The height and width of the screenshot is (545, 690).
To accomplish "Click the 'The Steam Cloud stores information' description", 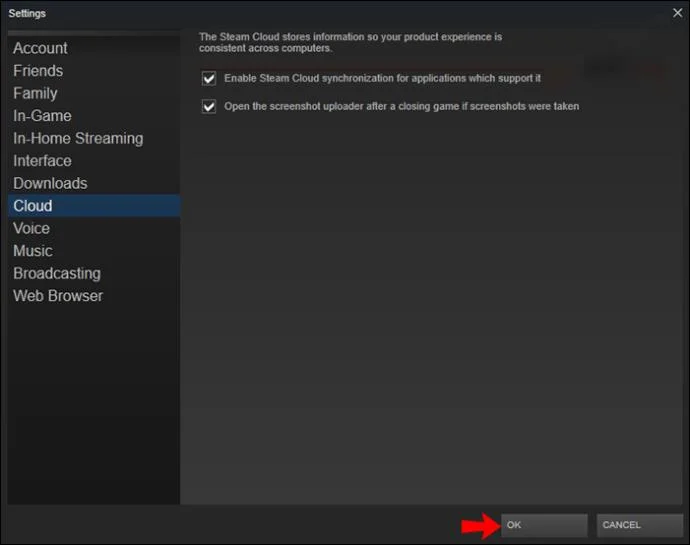I will pos(350,42).
